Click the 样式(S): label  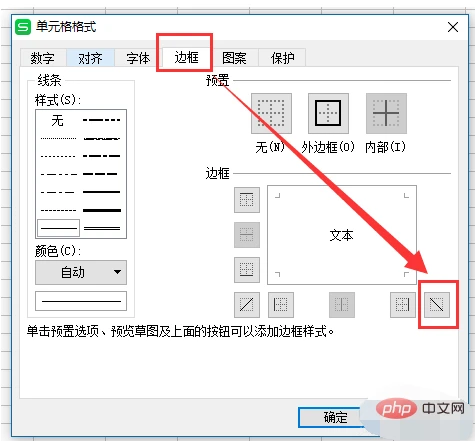coord(58,100)
